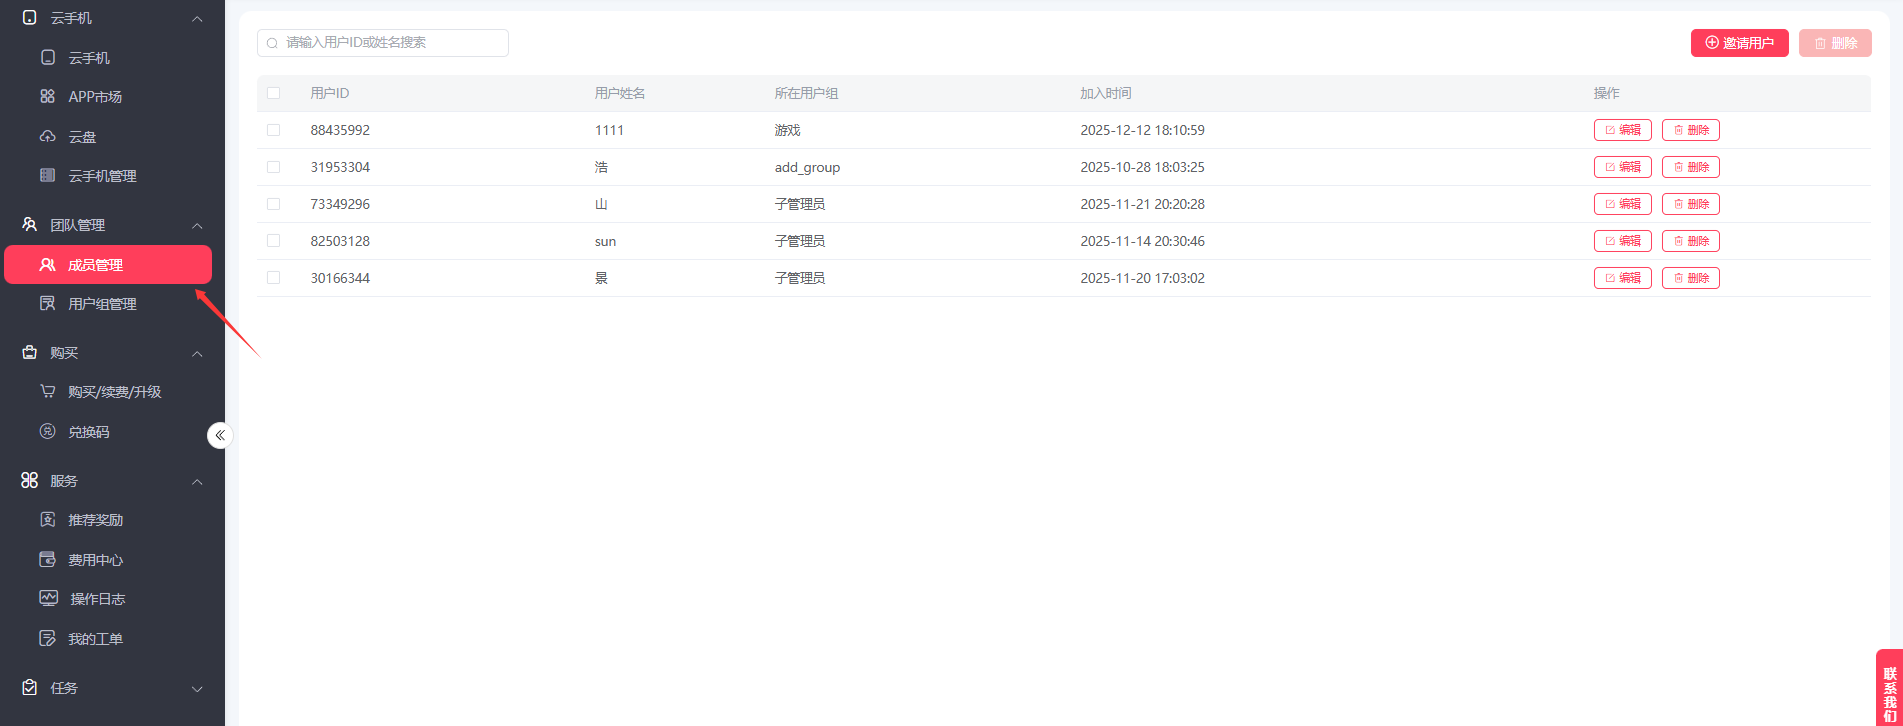Image resolution: width=1903 pixels, height=726 pixels.
Task: Click the 云手机管理 icon in sidebar
Action: (x=47, y=176)
